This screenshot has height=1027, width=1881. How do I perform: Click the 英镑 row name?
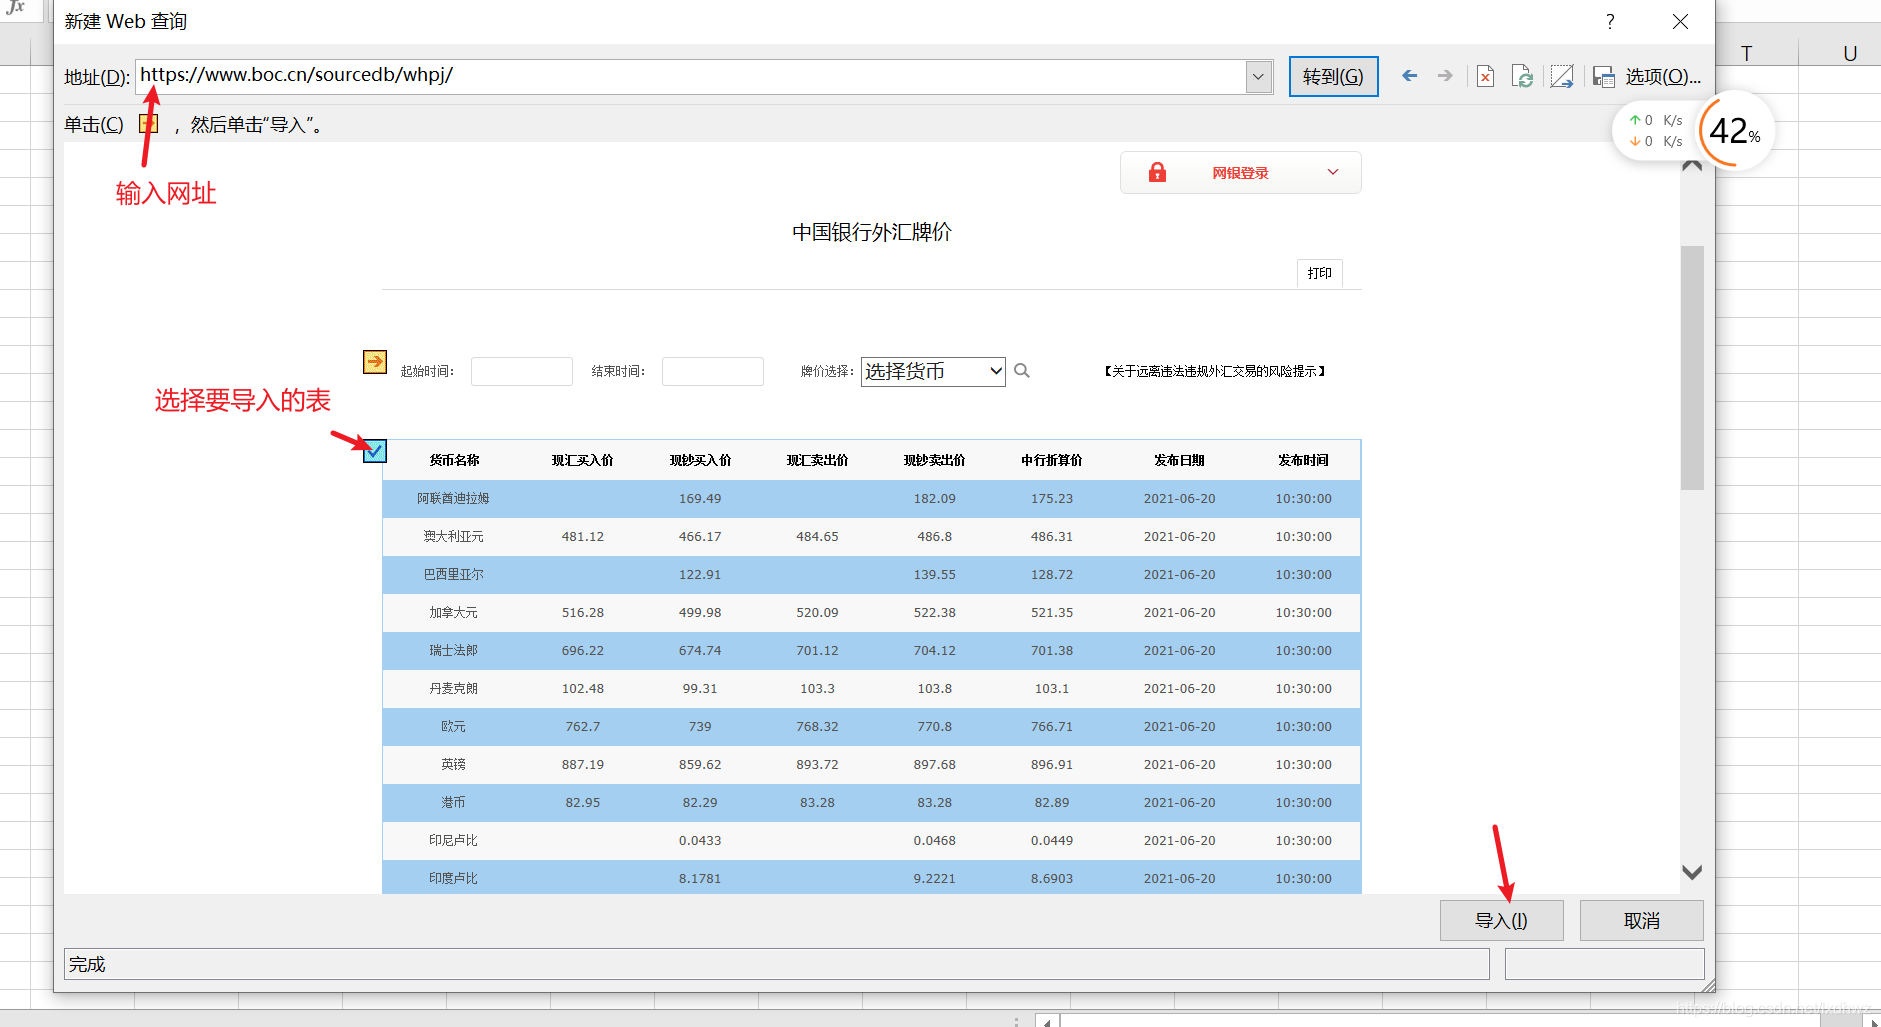(x=453, y=764)
